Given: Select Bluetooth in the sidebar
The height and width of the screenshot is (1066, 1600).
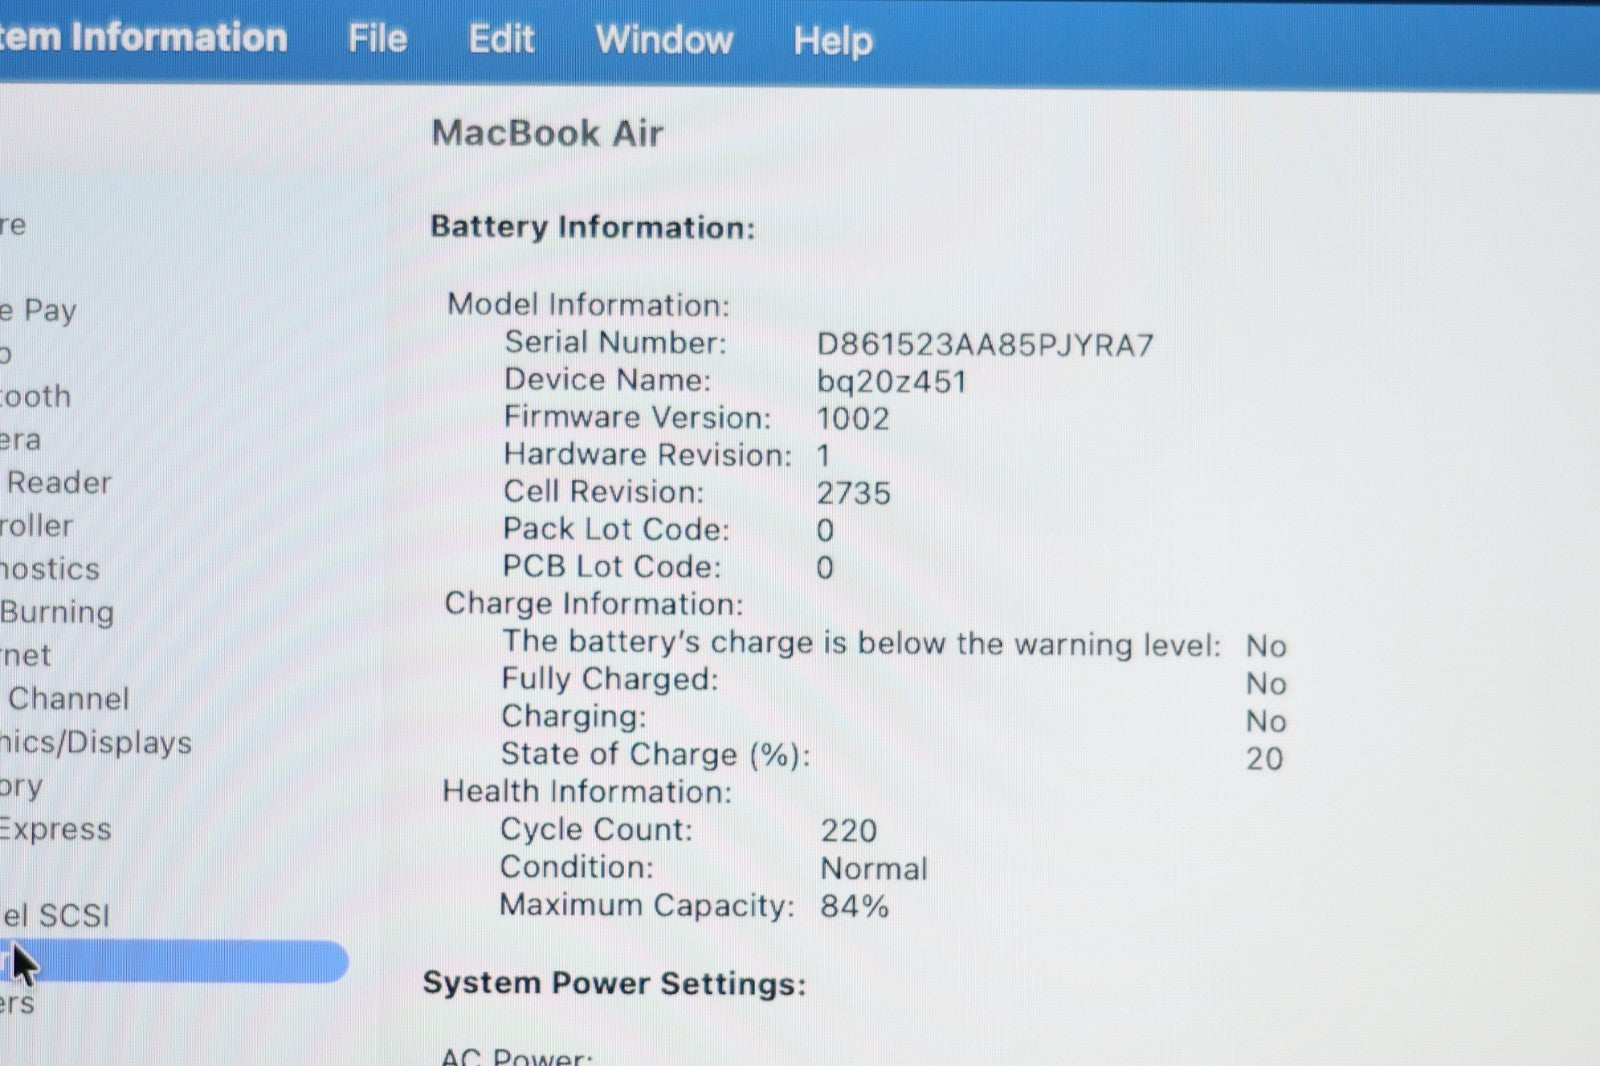Looking at the screenshot, I should (x=36, y=396).
